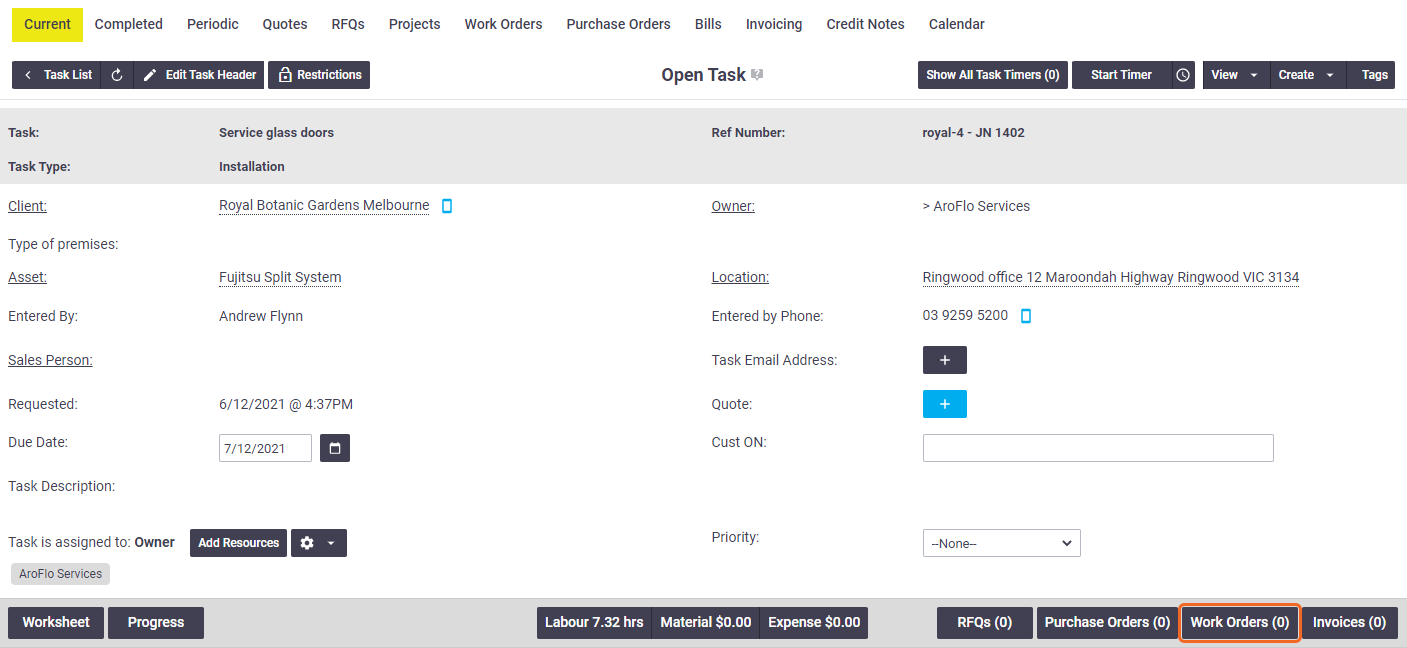Open Invoices (0) at bottom
Image resolution: width=1407 pixels, height=648 pixels.
(1349, 622)
